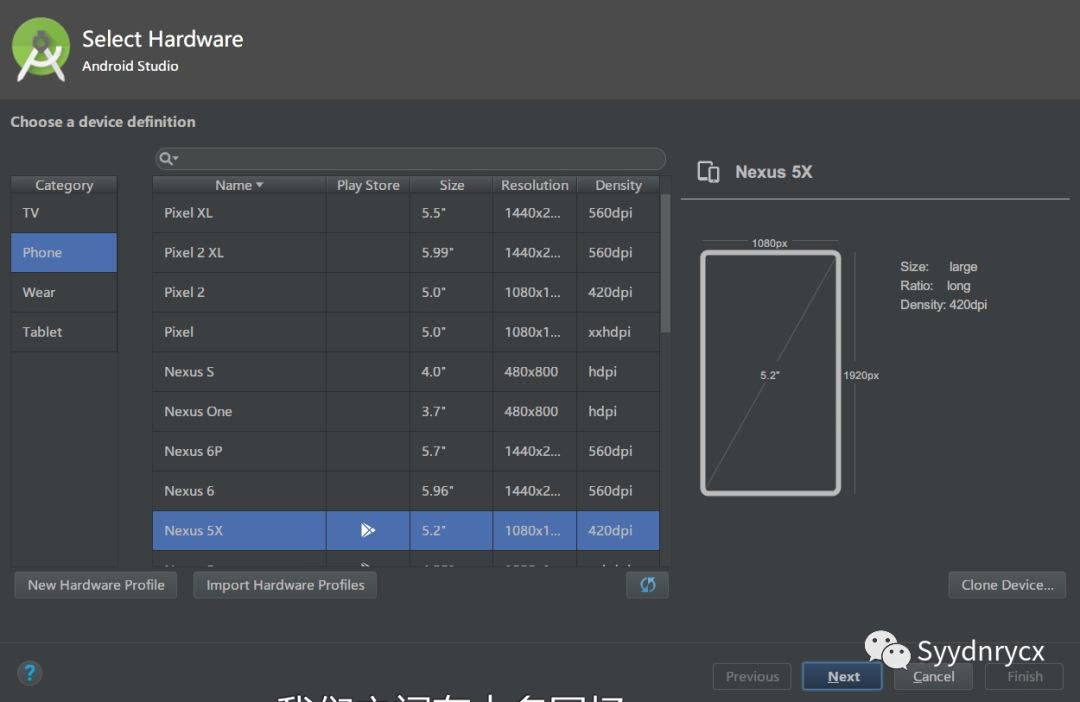The image size is (1080, 702).
Task: Select the TV category
Action: 64,213
